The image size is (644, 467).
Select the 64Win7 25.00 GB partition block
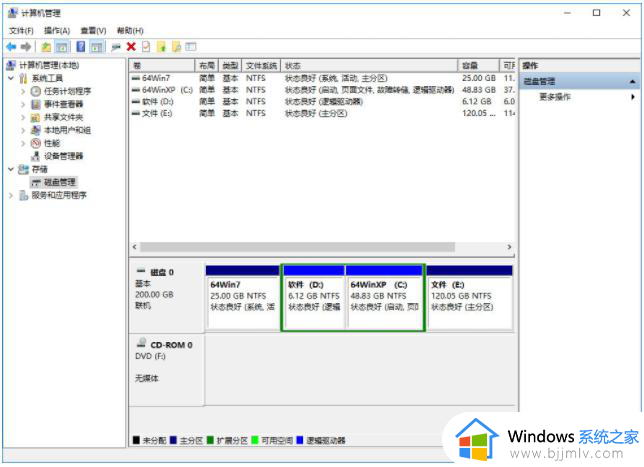(x=243, y=297)
